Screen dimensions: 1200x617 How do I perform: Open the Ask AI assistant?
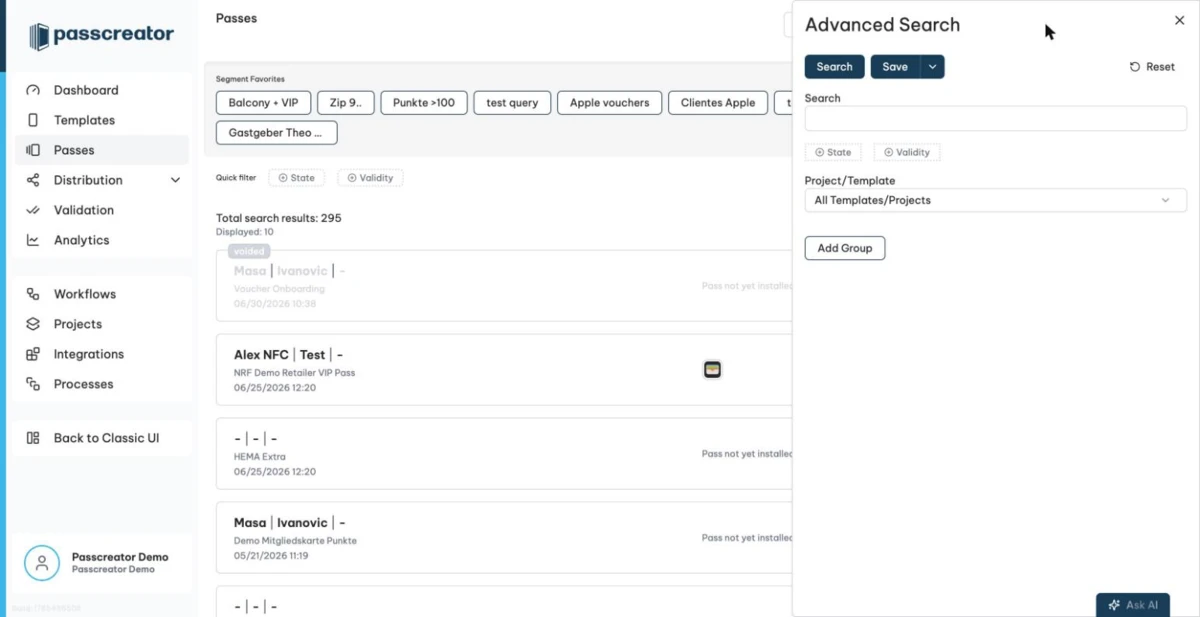tap(1133, 605)
